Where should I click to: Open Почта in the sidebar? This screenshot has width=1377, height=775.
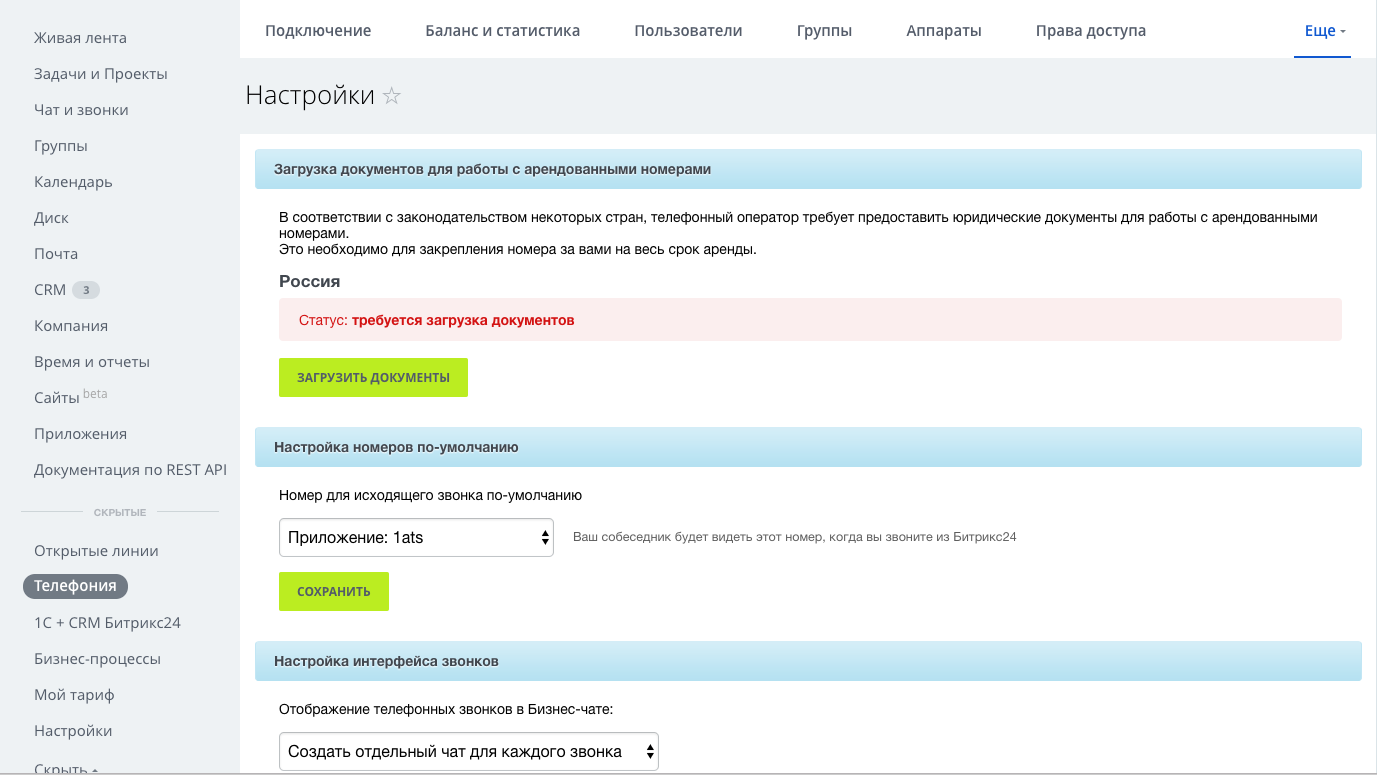[x=56, y=254]
